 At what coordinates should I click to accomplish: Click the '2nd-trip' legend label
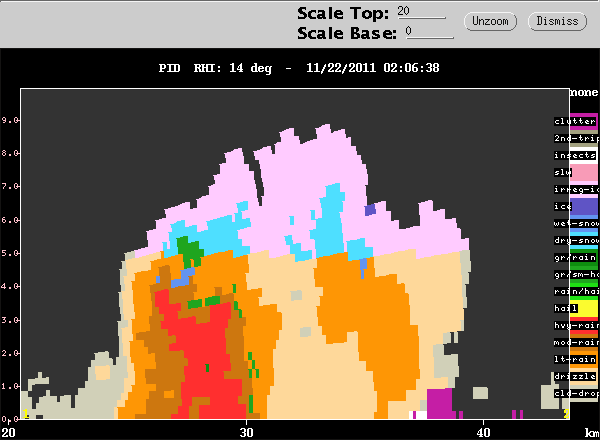[576, 138]
